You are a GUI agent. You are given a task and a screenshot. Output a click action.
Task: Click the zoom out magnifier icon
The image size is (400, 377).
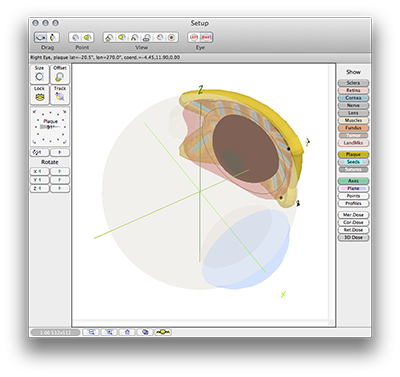[x=91, y=332]
